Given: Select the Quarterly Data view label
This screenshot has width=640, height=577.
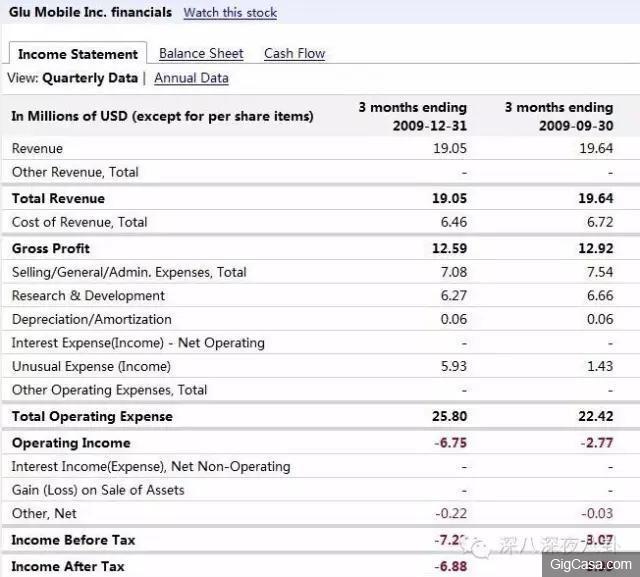Looking at the screenshot, I should pos(90,78).
